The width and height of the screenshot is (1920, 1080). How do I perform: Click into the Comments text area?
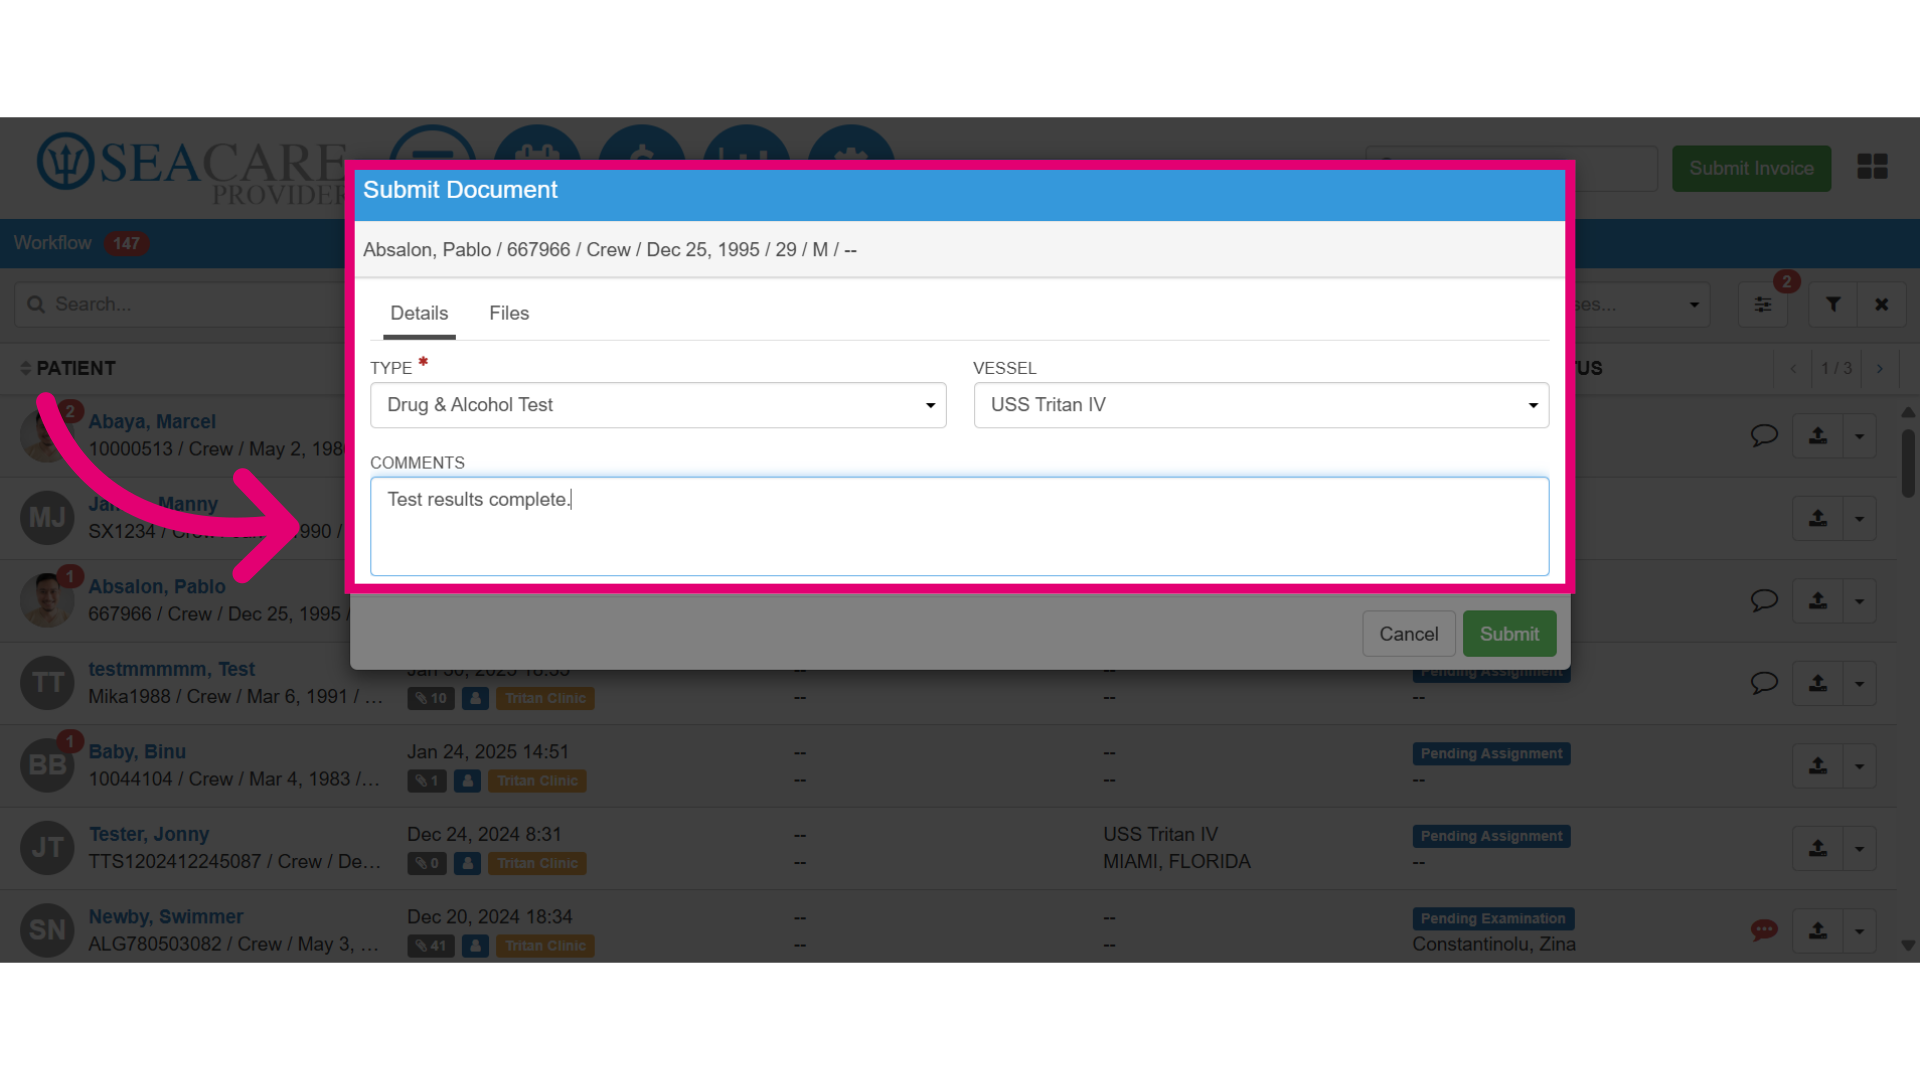pos(959,526)
